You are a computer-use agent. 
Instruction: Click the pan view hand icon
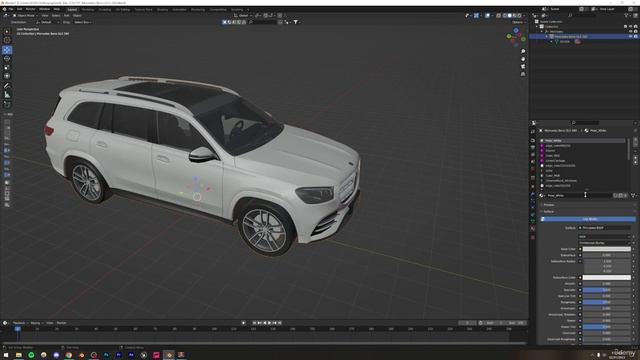tap(523, 59)
